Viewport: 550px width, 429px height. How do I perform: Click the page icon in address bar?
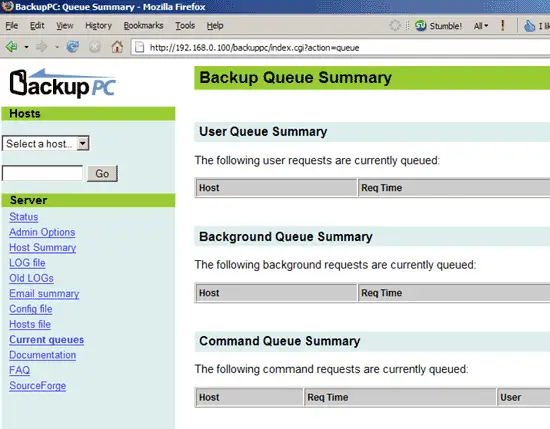point(140,47)
